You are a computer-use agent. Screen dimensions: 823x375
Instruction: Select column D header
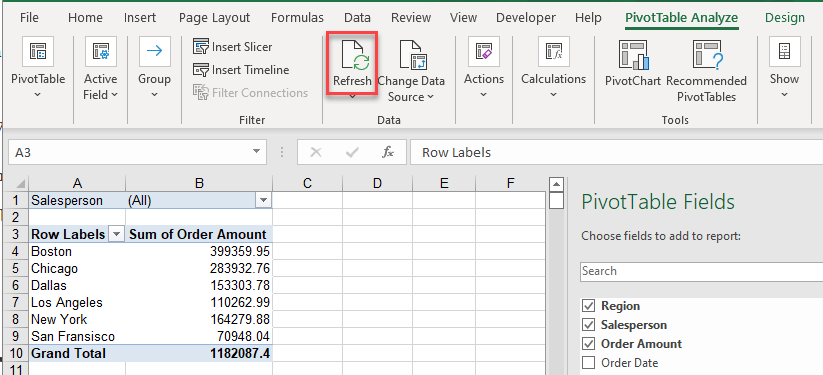[377, 183]
